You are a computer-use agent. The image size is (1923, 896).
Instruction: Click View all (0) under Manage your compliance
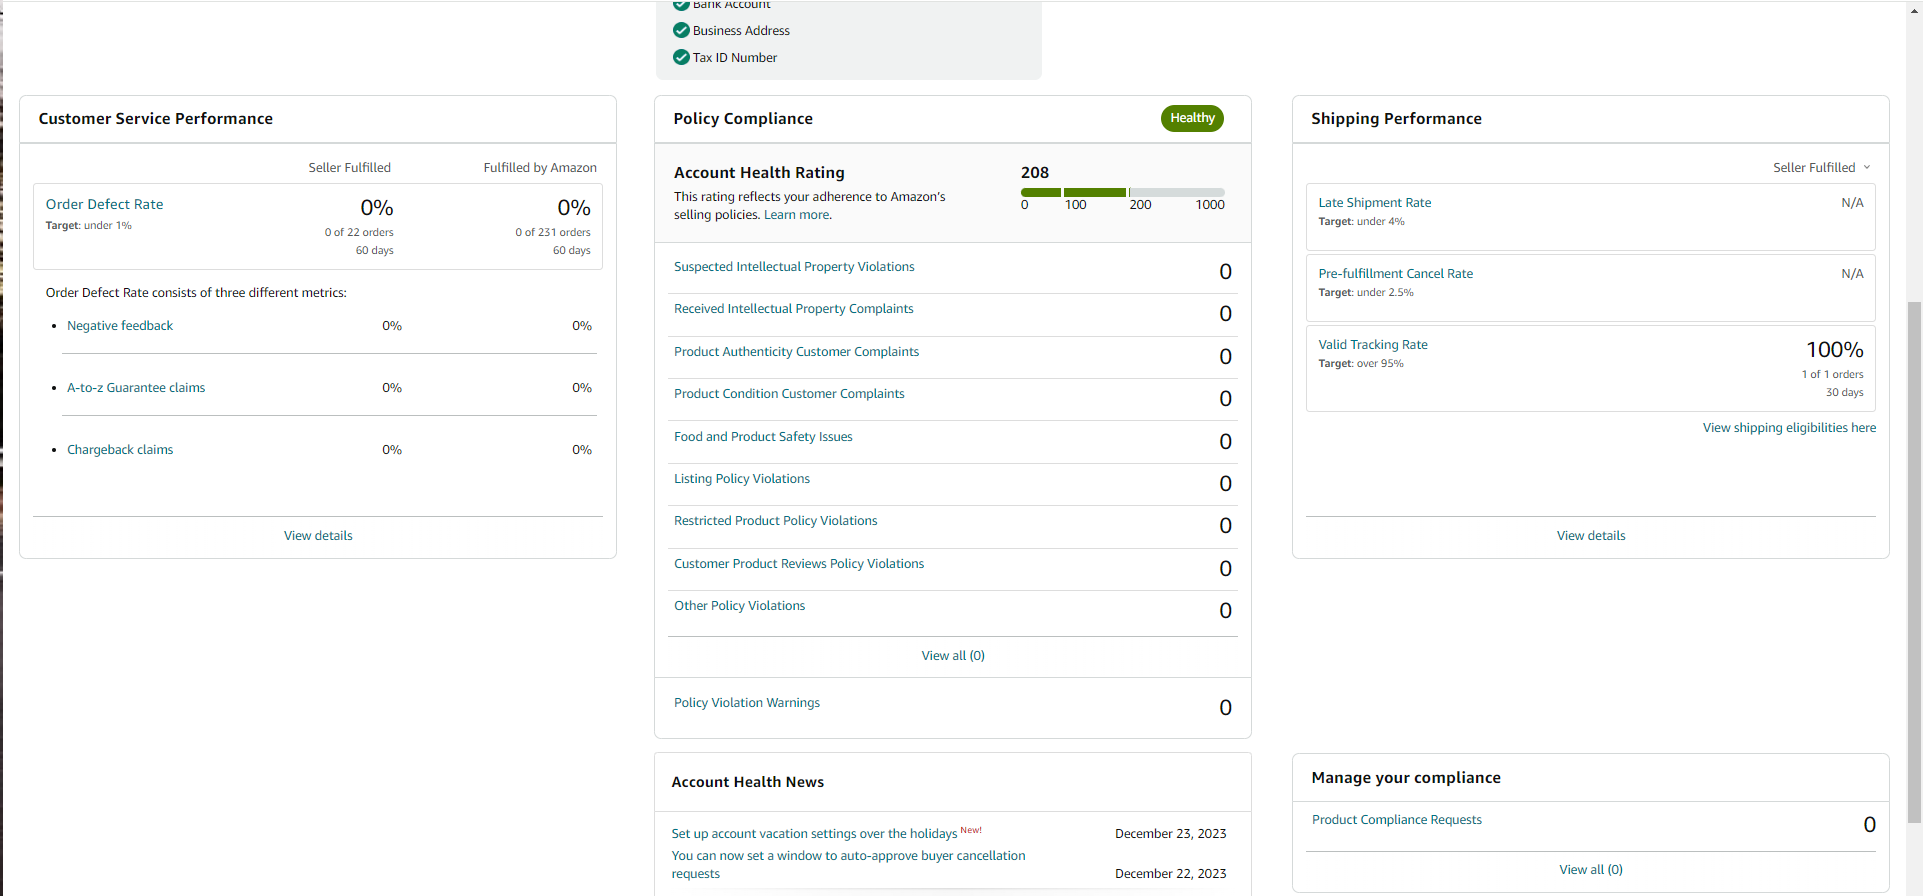pyautogui.click(x=1591, y=870)
